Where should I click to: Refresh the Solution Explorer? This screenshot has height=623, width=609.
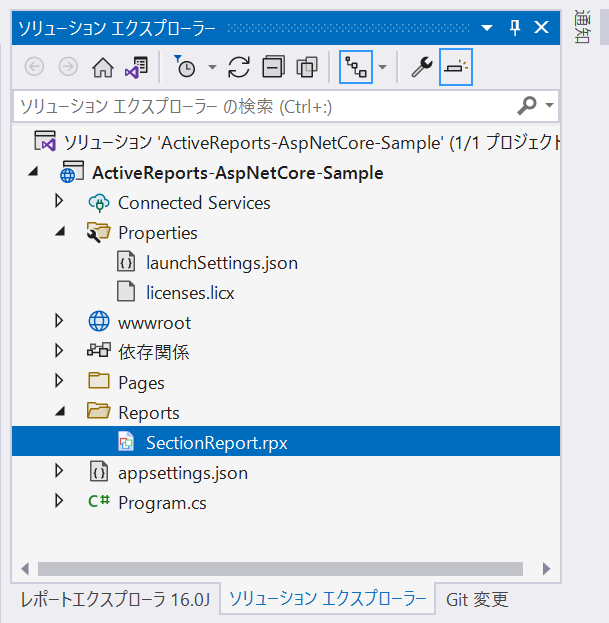pyautogui.click(x=239, y=67)
